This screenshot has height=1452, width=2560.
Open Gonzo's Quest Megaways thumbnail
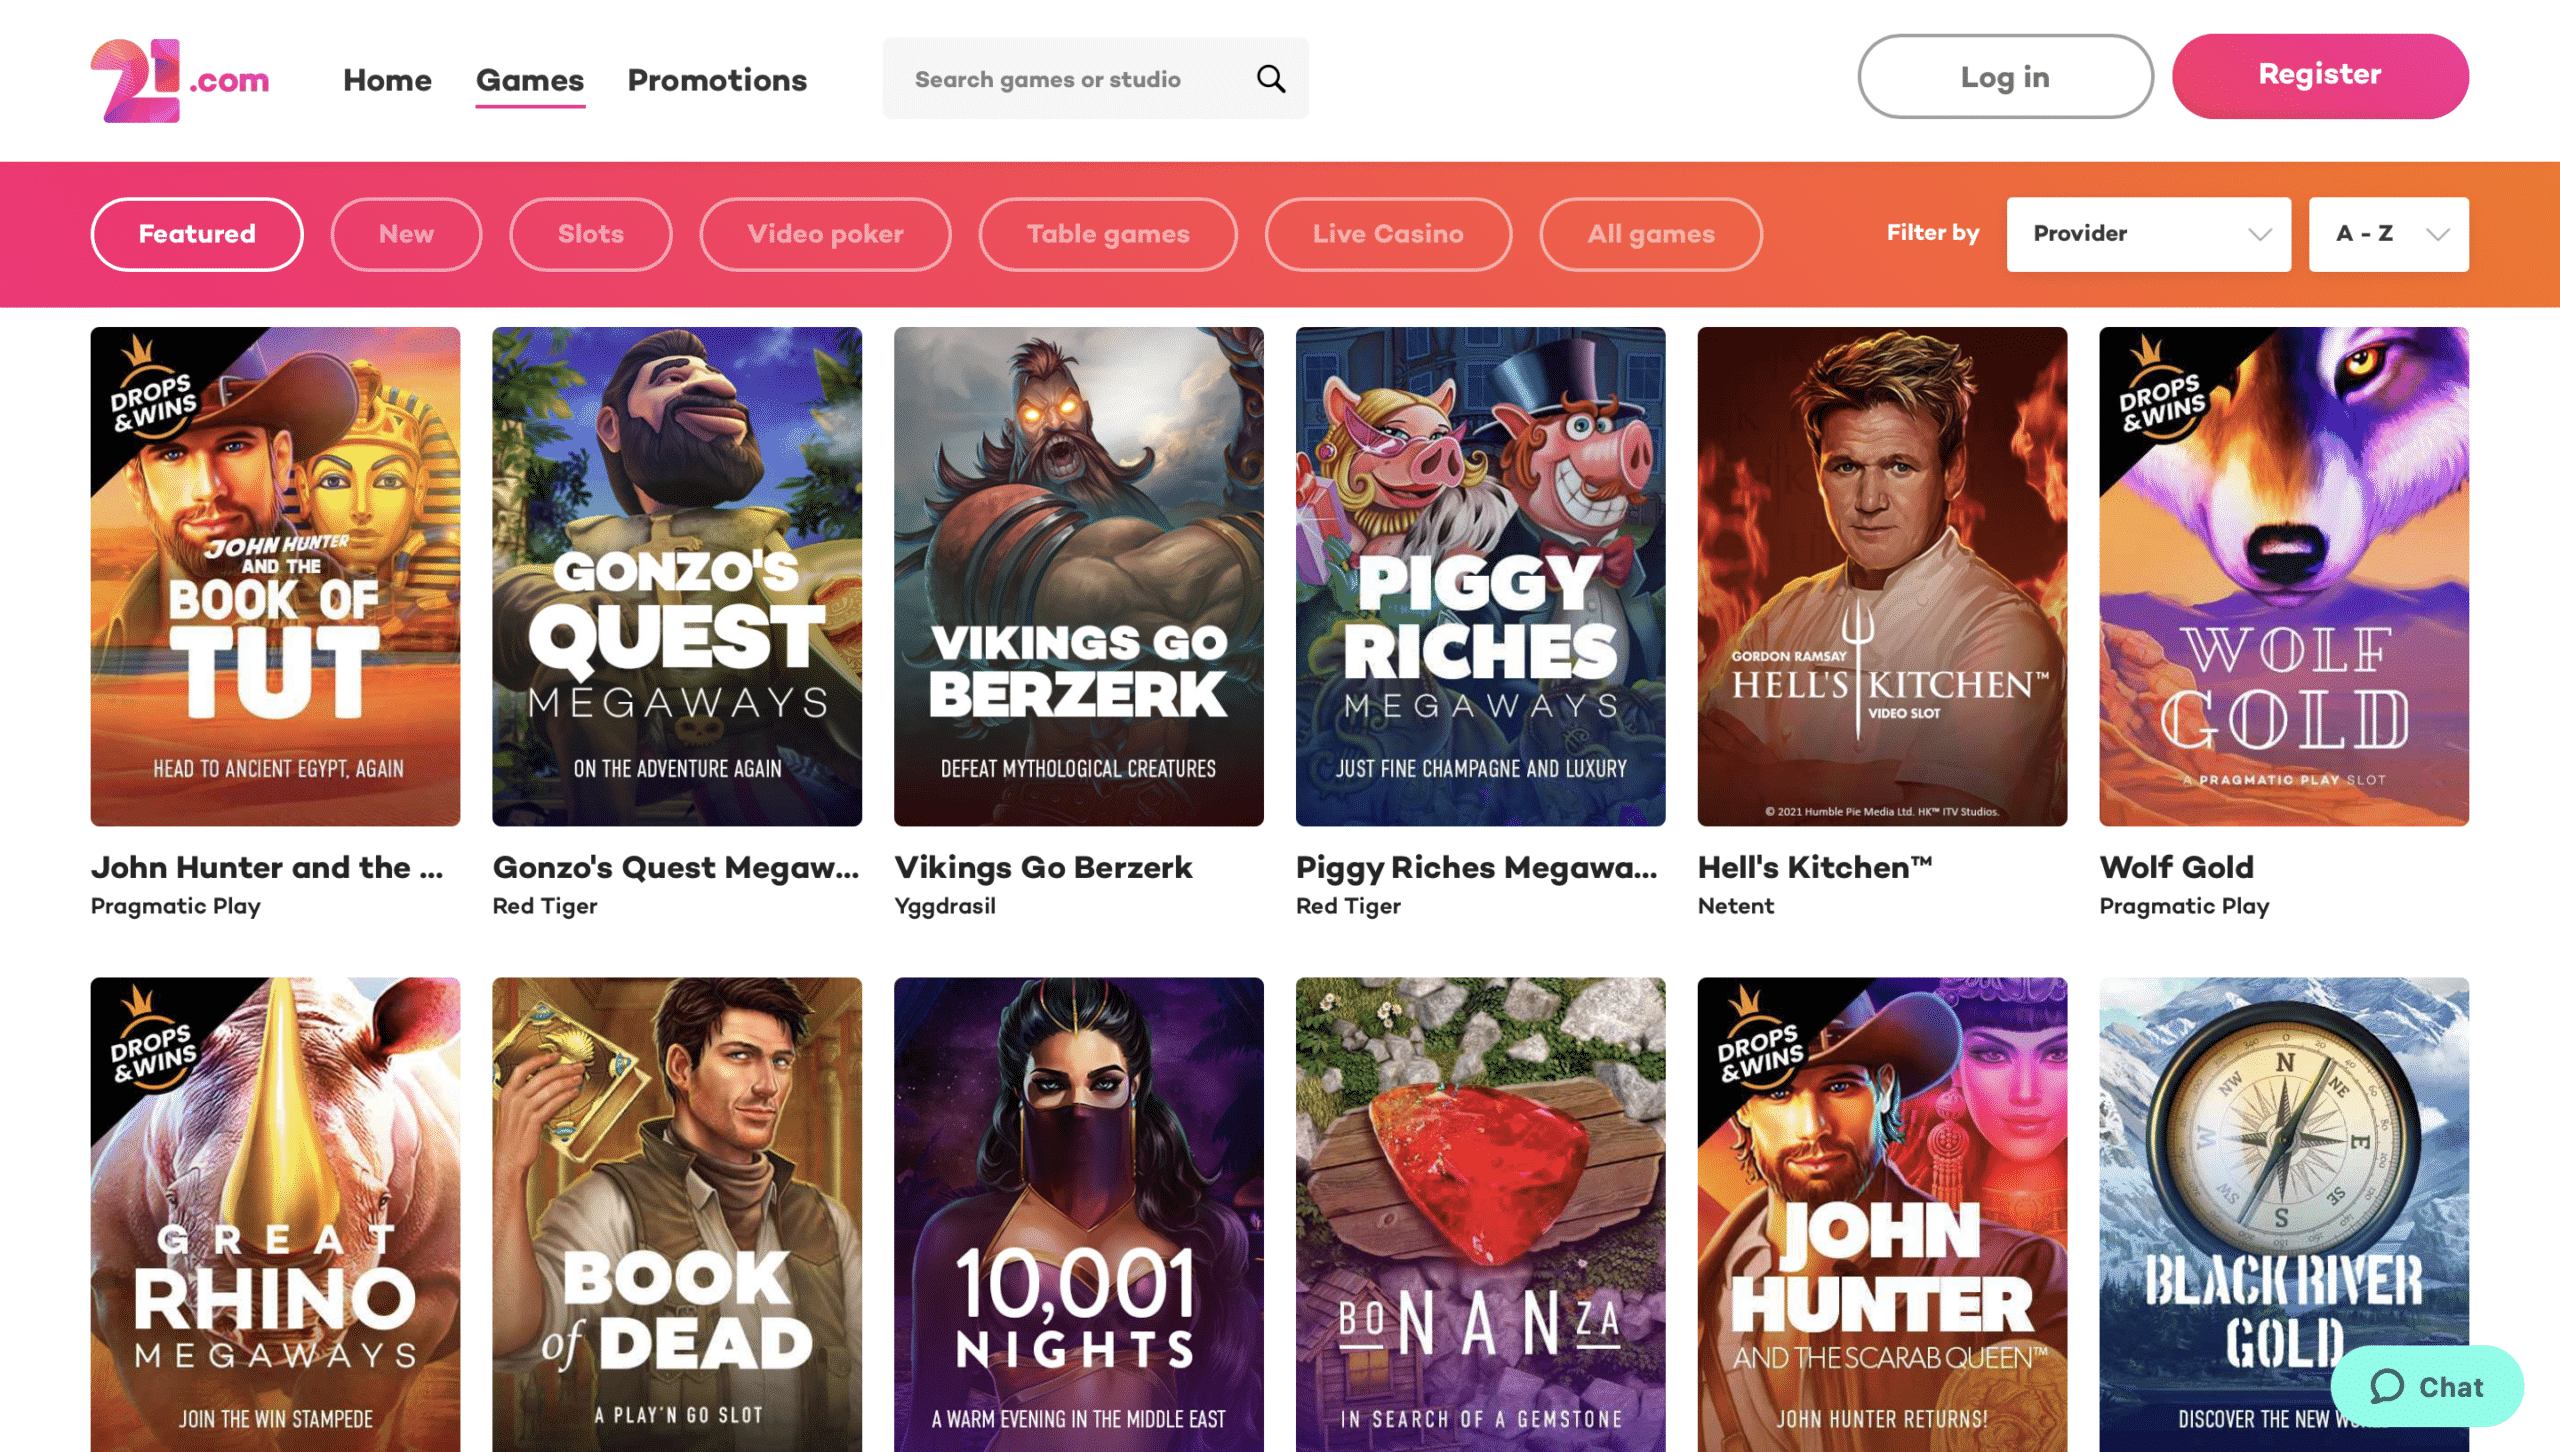tap(677, 576)
